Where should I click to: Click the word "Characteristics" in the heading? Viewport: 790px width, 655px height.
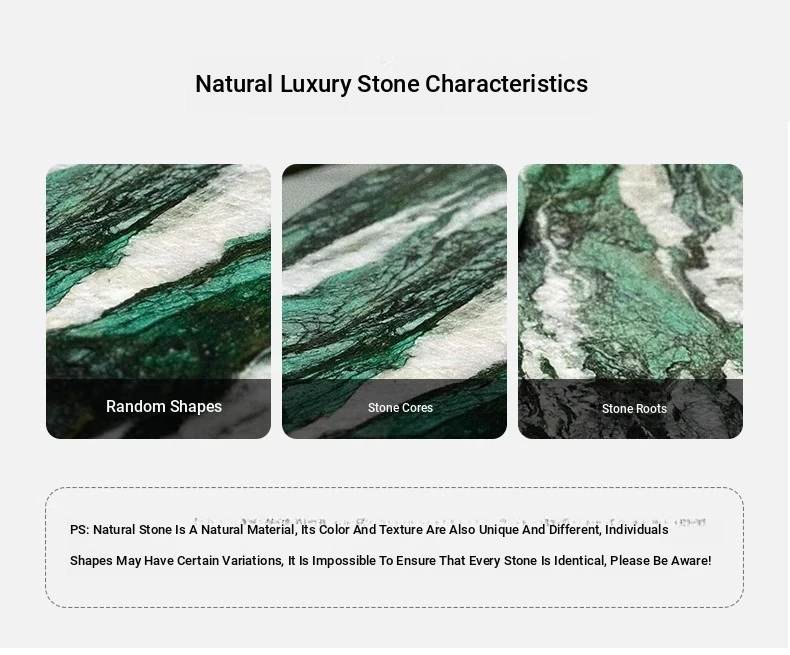click(x=506, y=84)
